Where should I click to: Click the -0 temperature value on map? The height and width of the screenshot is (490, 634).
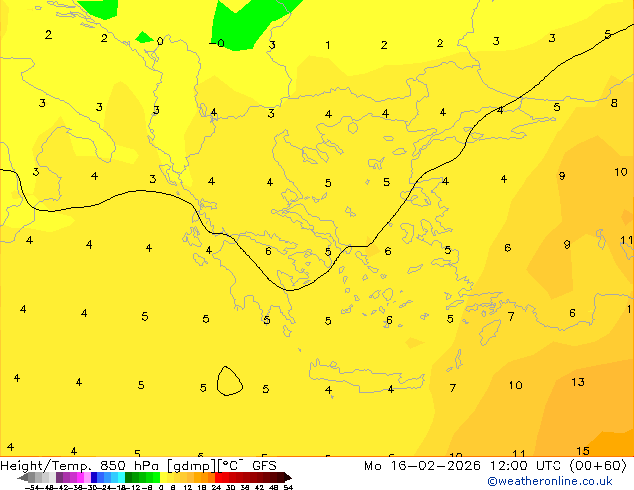pos(217,43)
